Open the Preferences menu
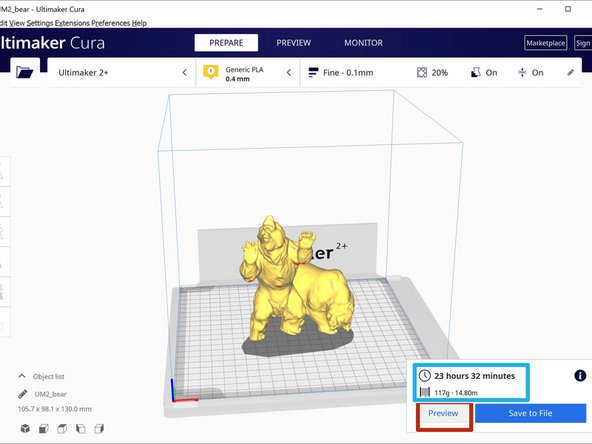Viewport: 592px width, 444px height. click(111, 23)
